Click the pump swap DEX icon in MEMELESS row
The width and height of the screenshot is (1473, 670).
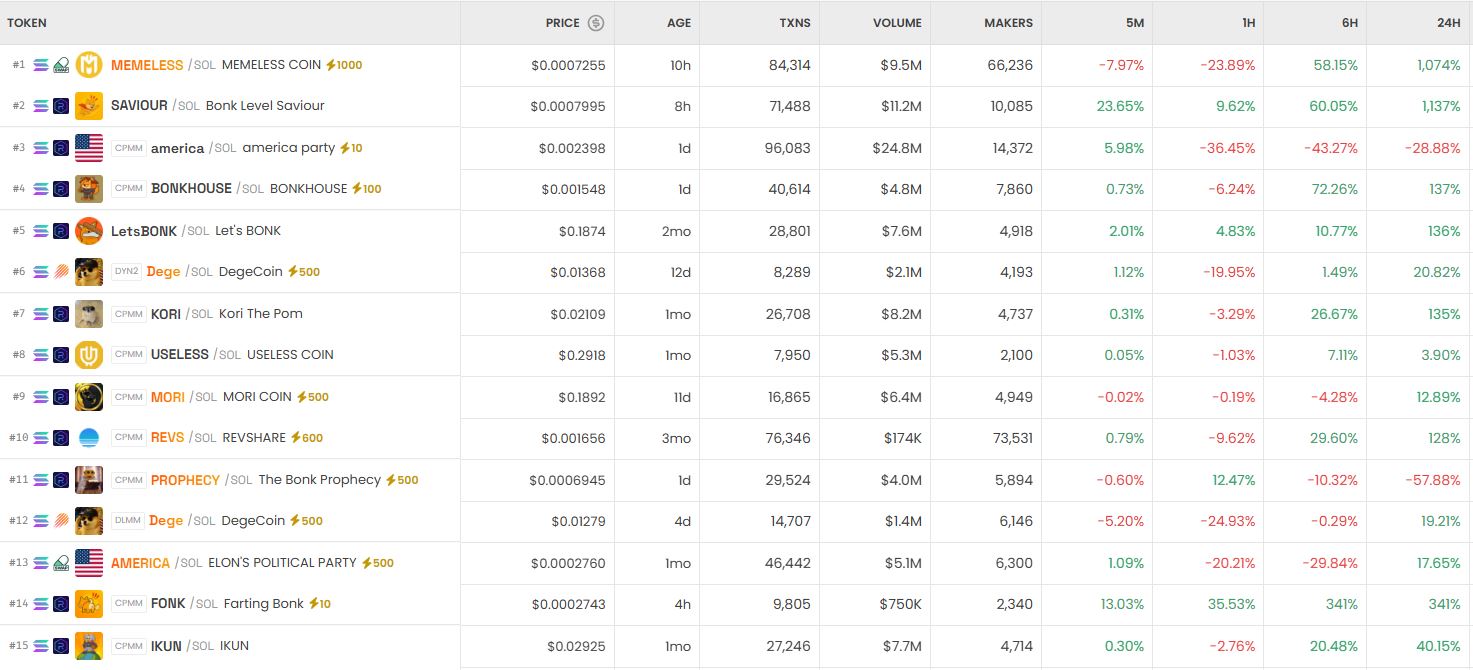(60, 65)
